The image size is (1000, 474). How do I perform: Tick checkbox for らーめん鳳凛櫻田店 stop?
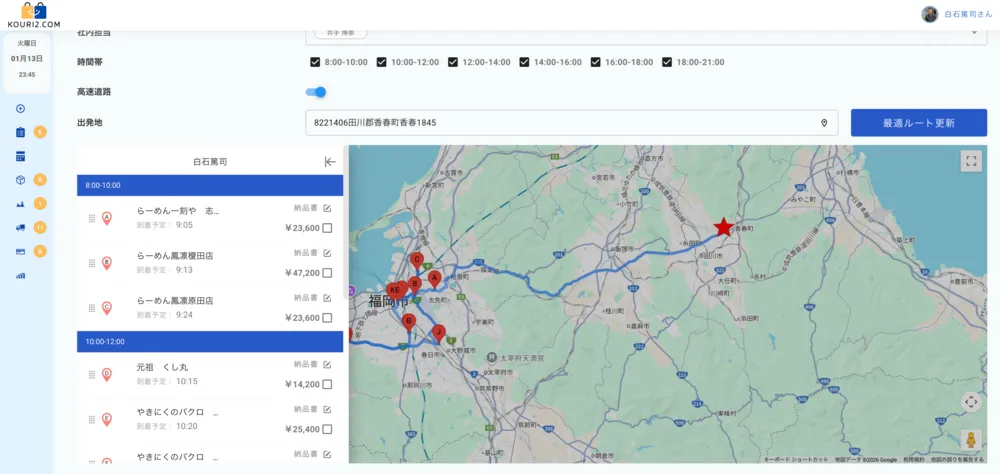click(x=327, y=273)
